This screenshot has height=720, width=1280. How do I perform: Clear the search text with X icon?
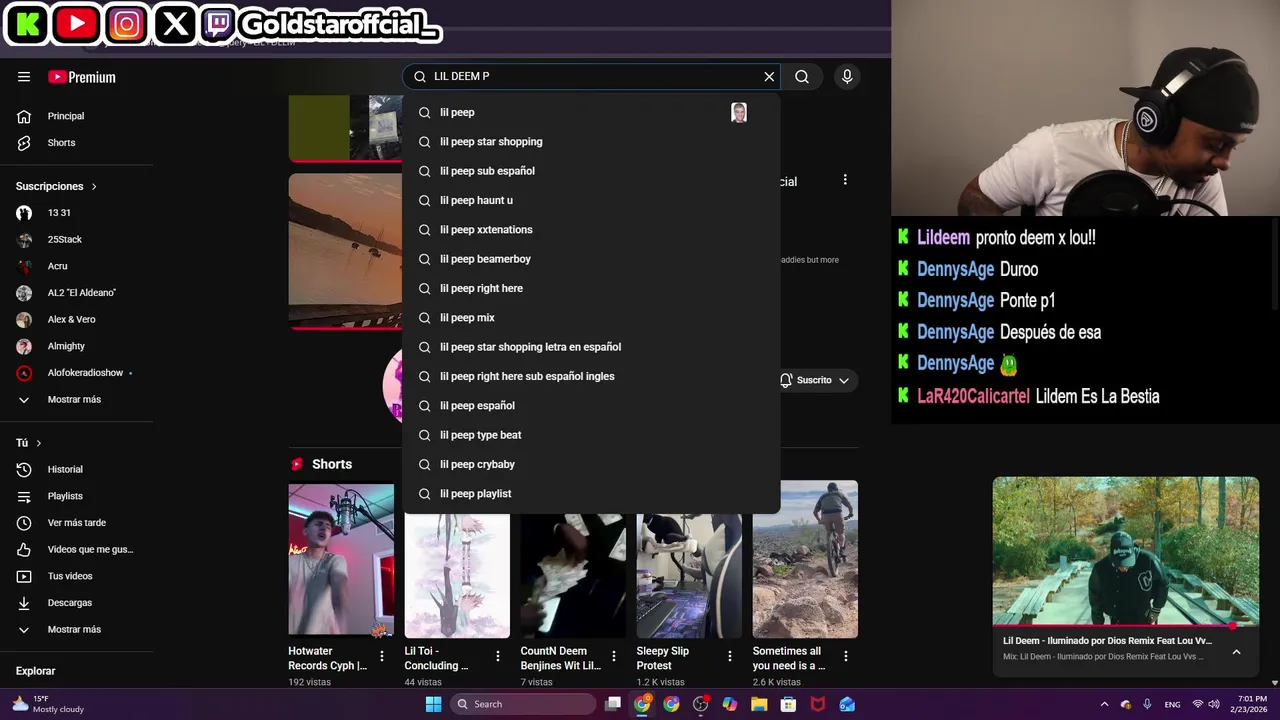point(769,76)
